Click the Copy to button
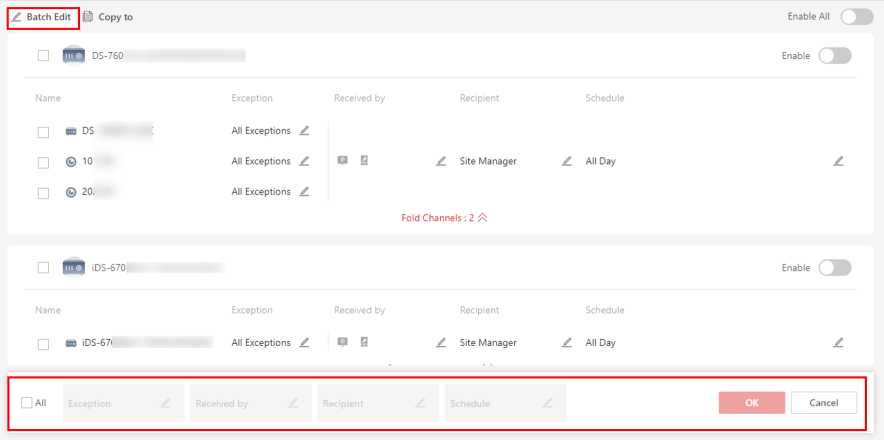The image size is (884, 440). [108, 17]
